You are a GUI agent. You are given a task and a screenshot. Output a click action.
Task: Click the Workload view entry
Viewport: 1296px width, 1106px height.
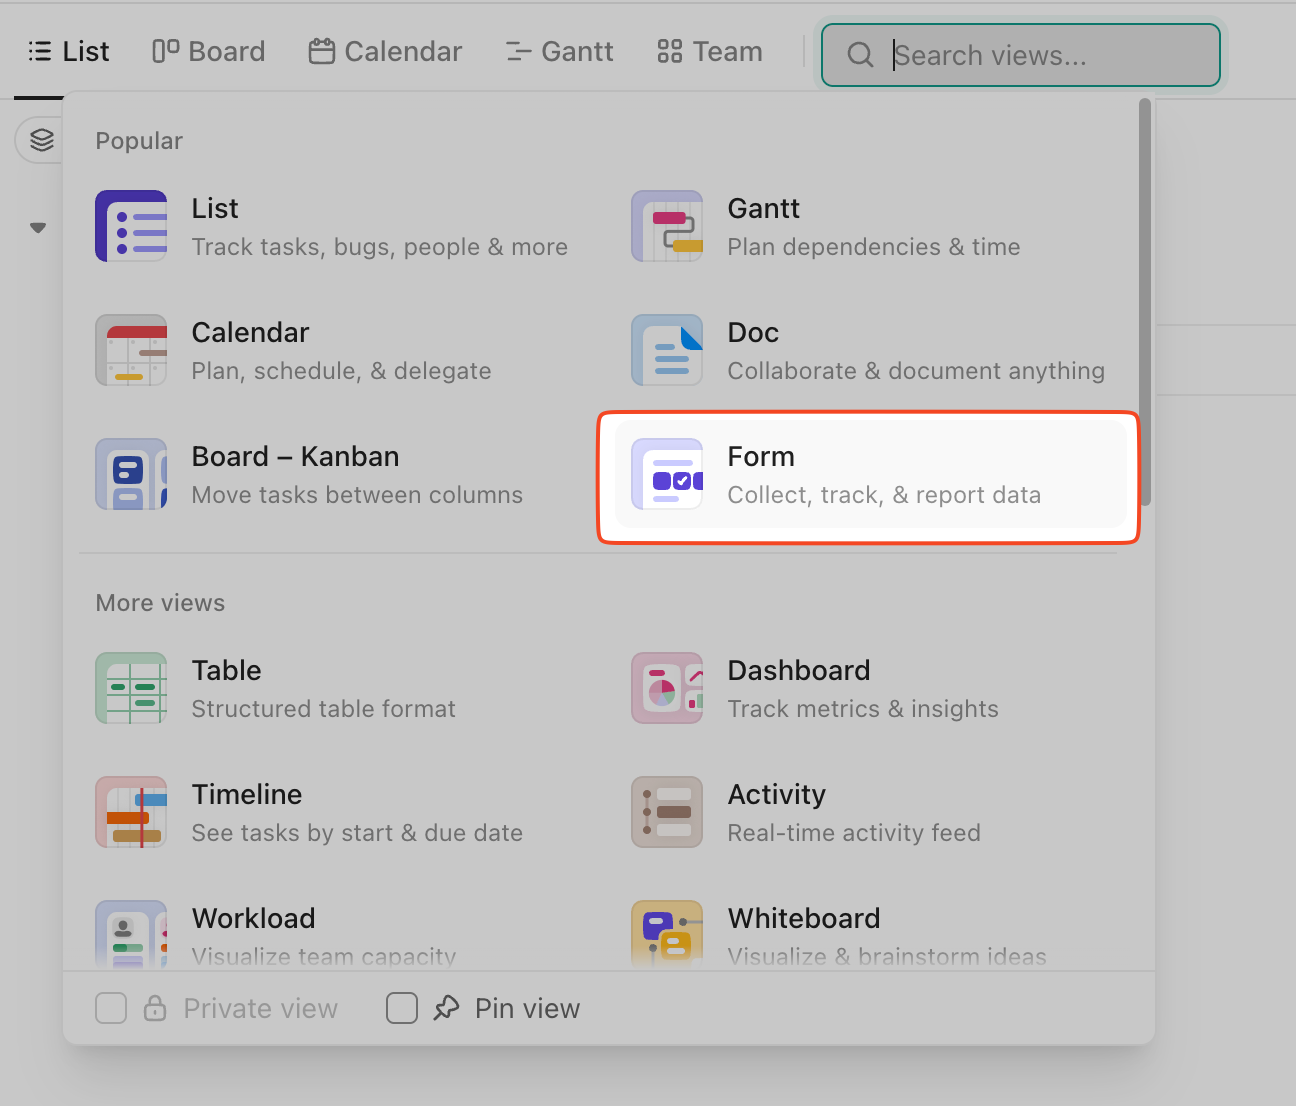pos(131,934)
